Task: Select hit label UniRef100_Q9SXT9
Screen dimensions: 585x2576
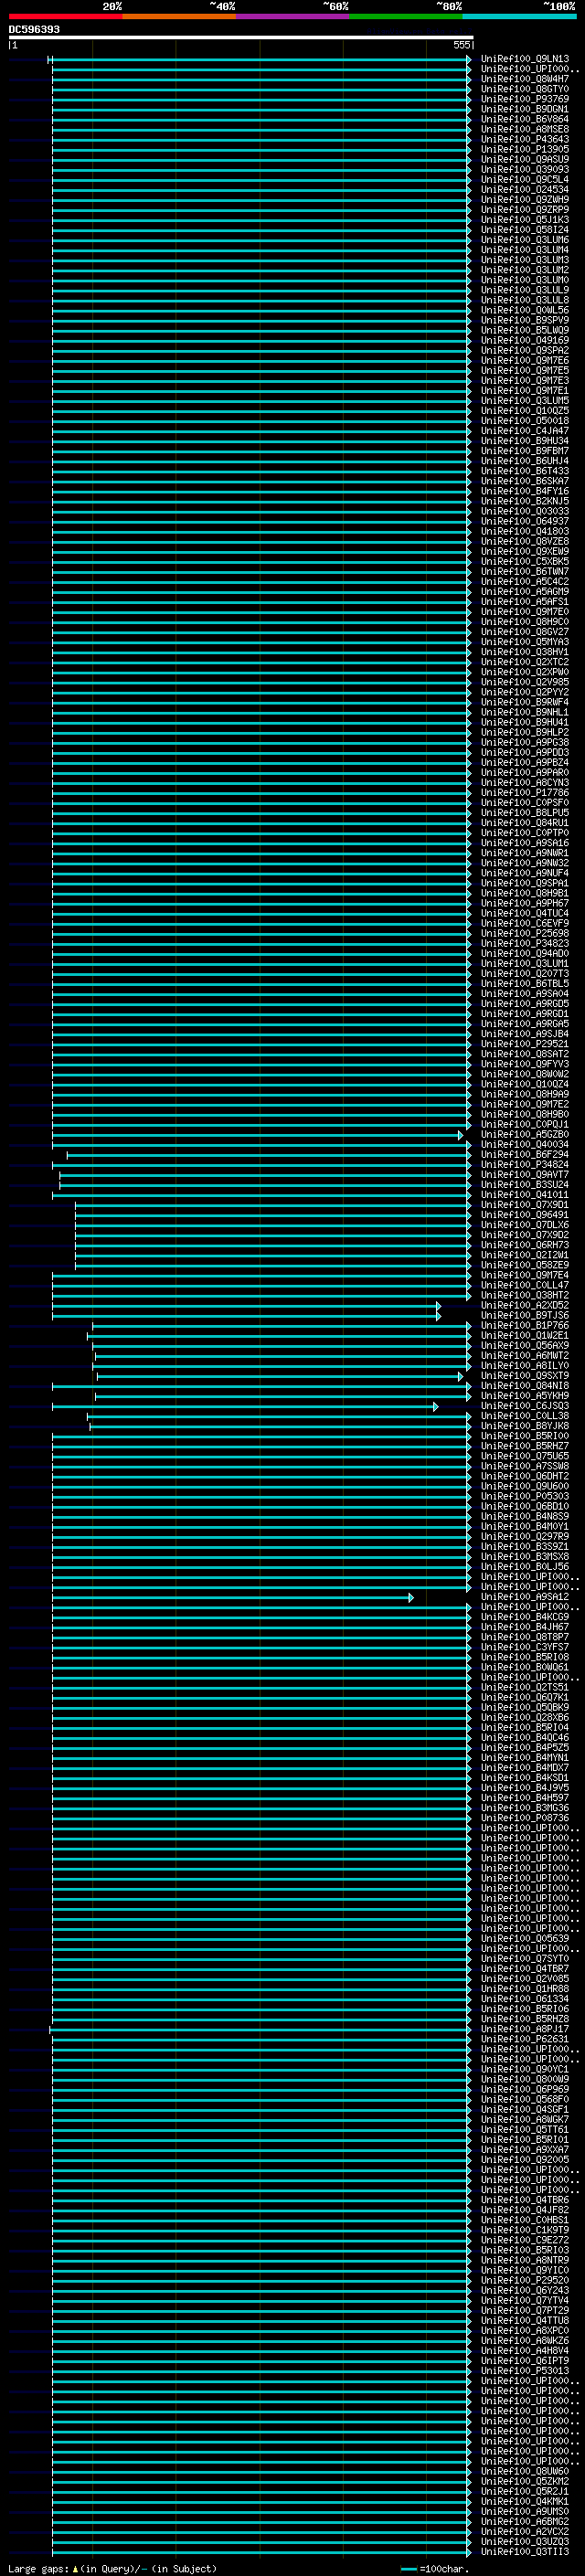Action: [524, 1375]
